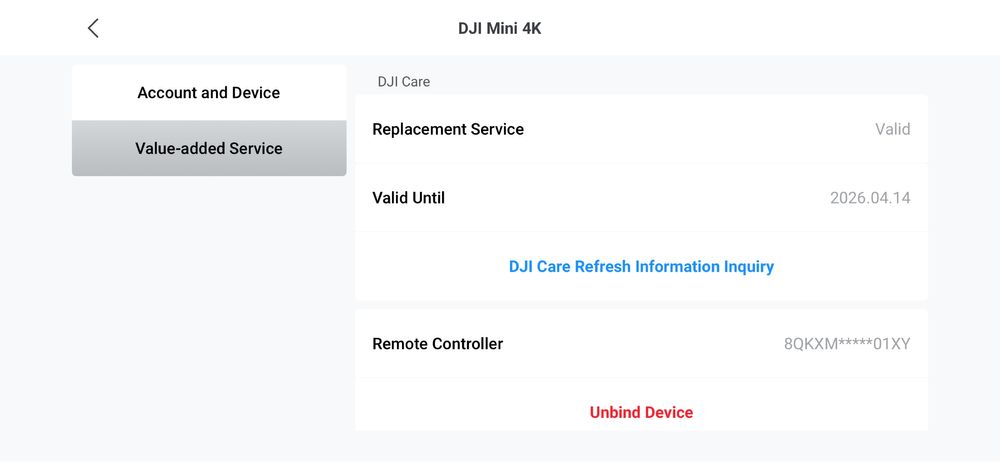This screenshot has height=462, width=1000.
Task: Click empty header space right of the title
Action: coord(770,28)
